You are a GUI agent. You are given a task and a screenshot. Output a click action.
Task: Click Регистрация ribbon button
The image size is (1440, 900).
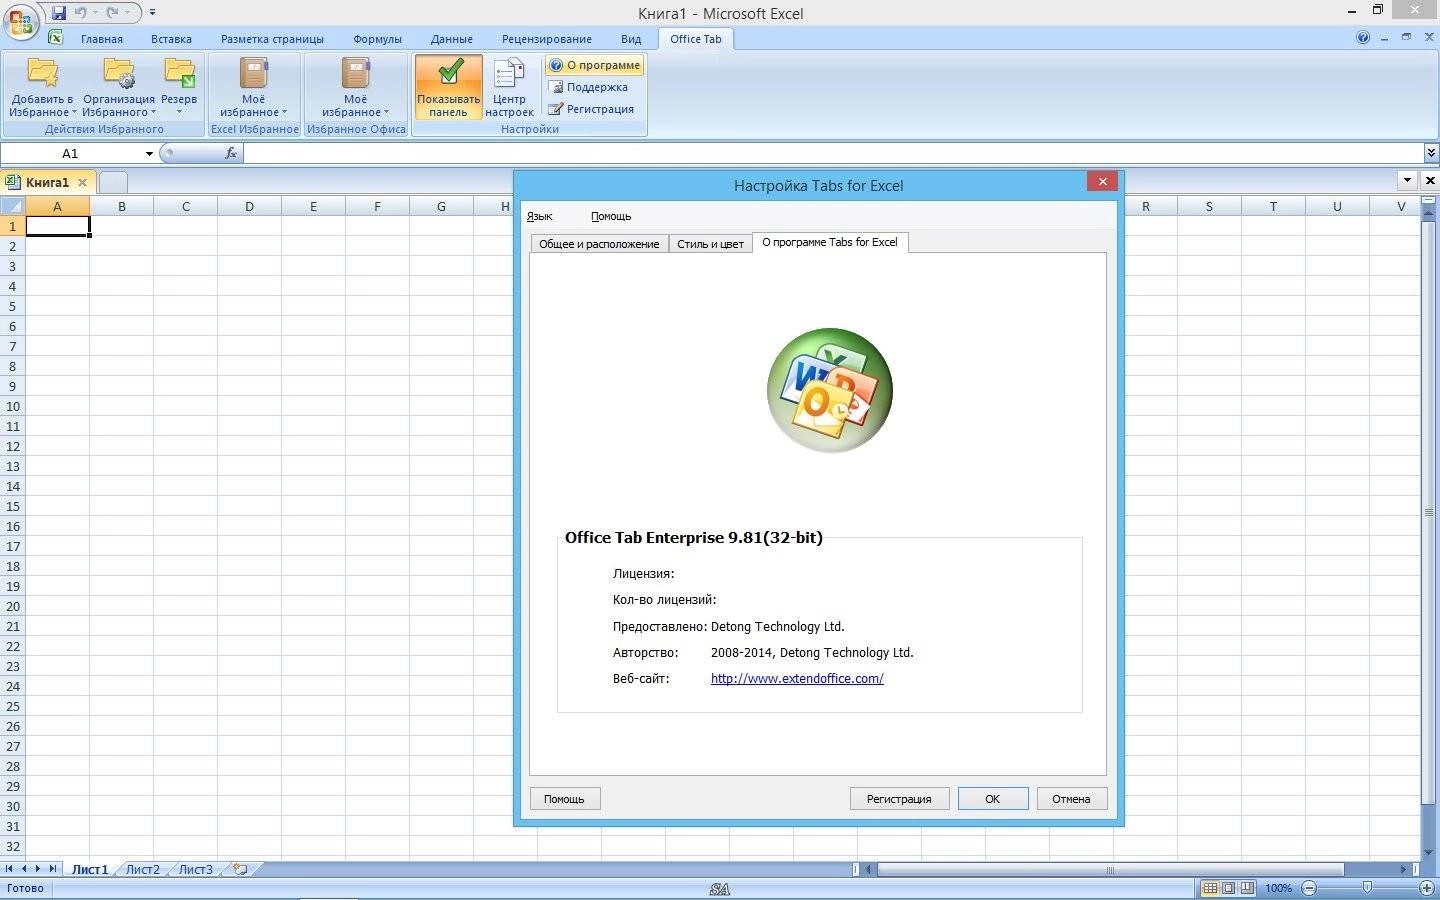click(x=591, y=109)
